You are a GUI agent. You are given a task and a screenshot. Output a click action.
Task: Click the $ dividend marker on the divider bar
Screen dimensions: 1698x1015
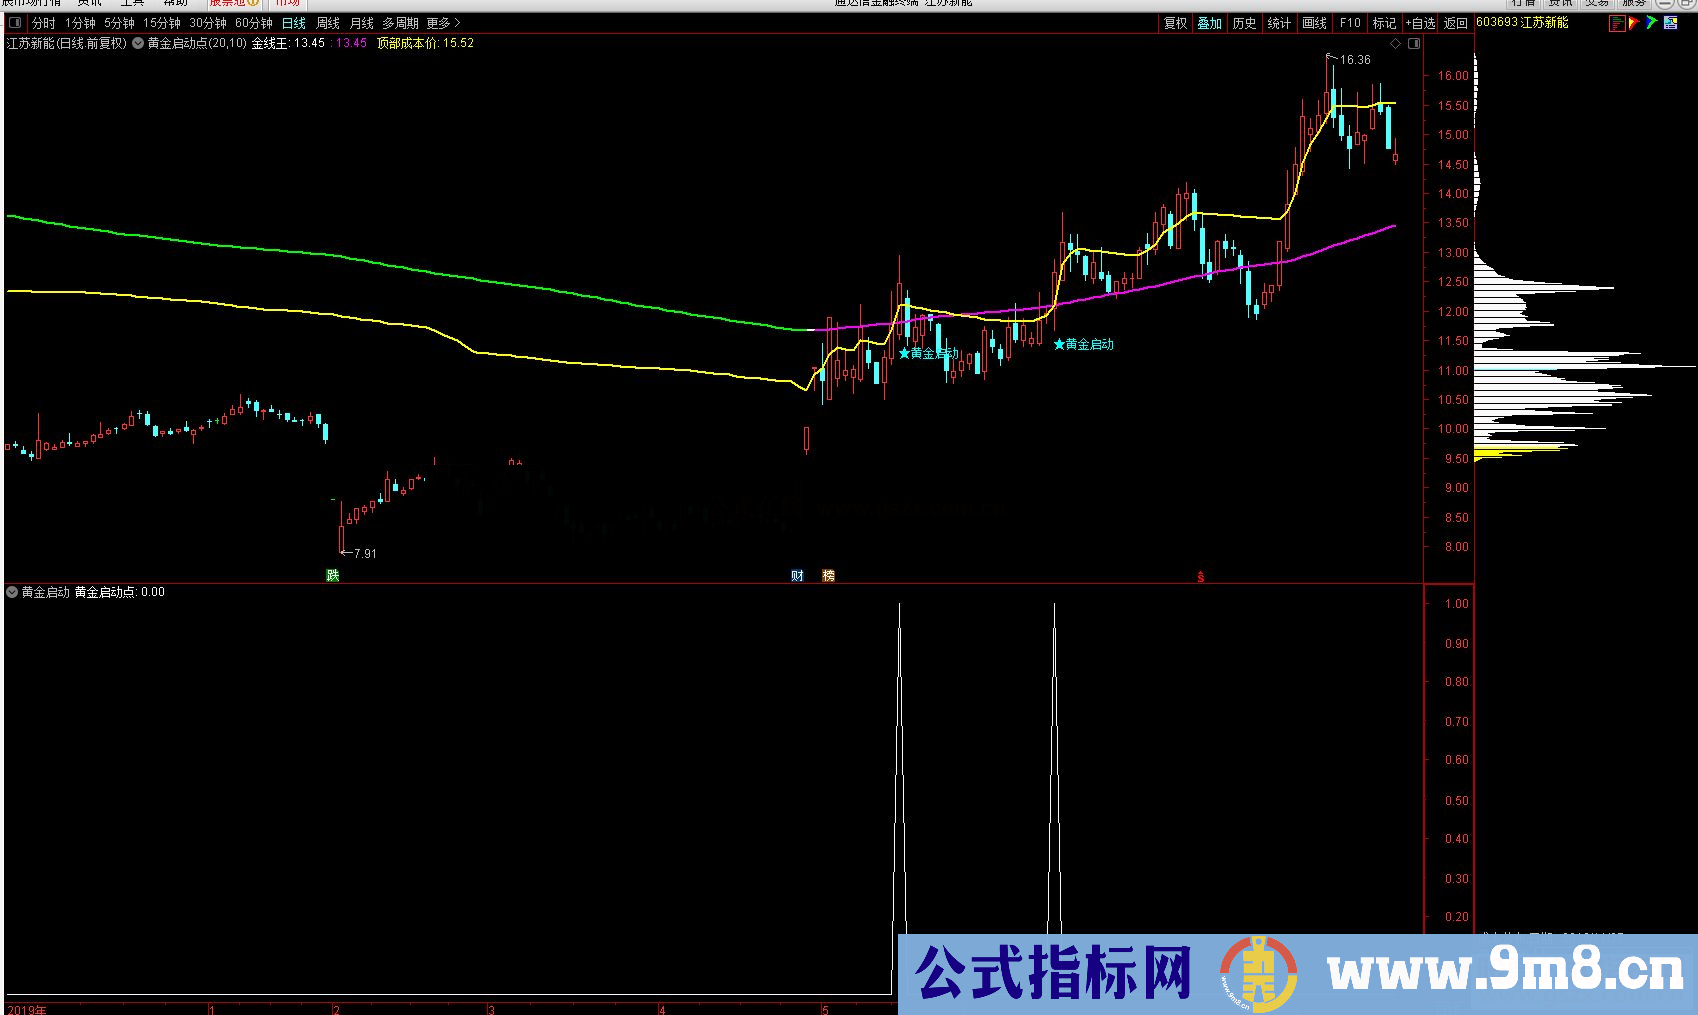pyautogui.click(x=1200, y=577)
